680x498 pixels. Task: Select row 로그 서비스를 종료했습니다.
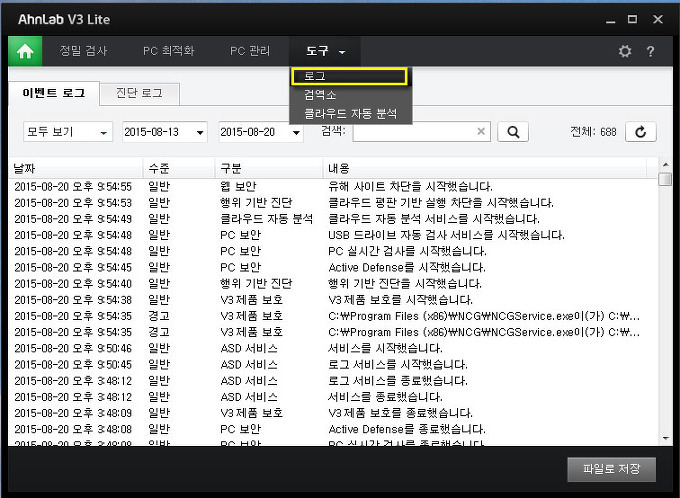point(333,381)
